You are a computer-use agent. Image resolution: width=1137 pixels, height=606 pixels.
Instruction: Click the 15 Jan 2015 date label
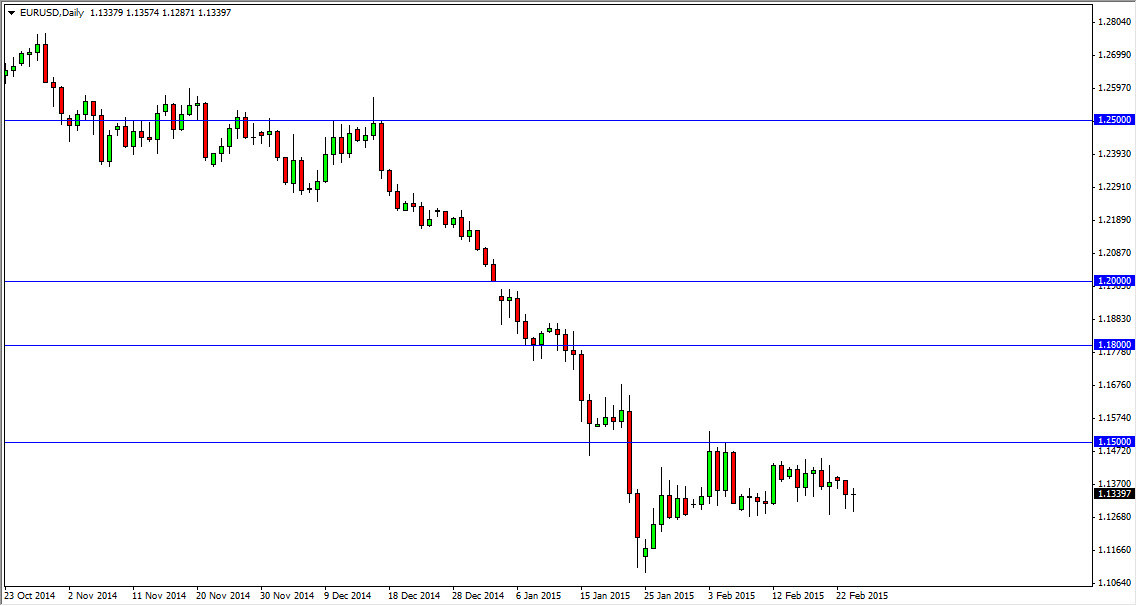pyautogui.click(x=606, y=596)
